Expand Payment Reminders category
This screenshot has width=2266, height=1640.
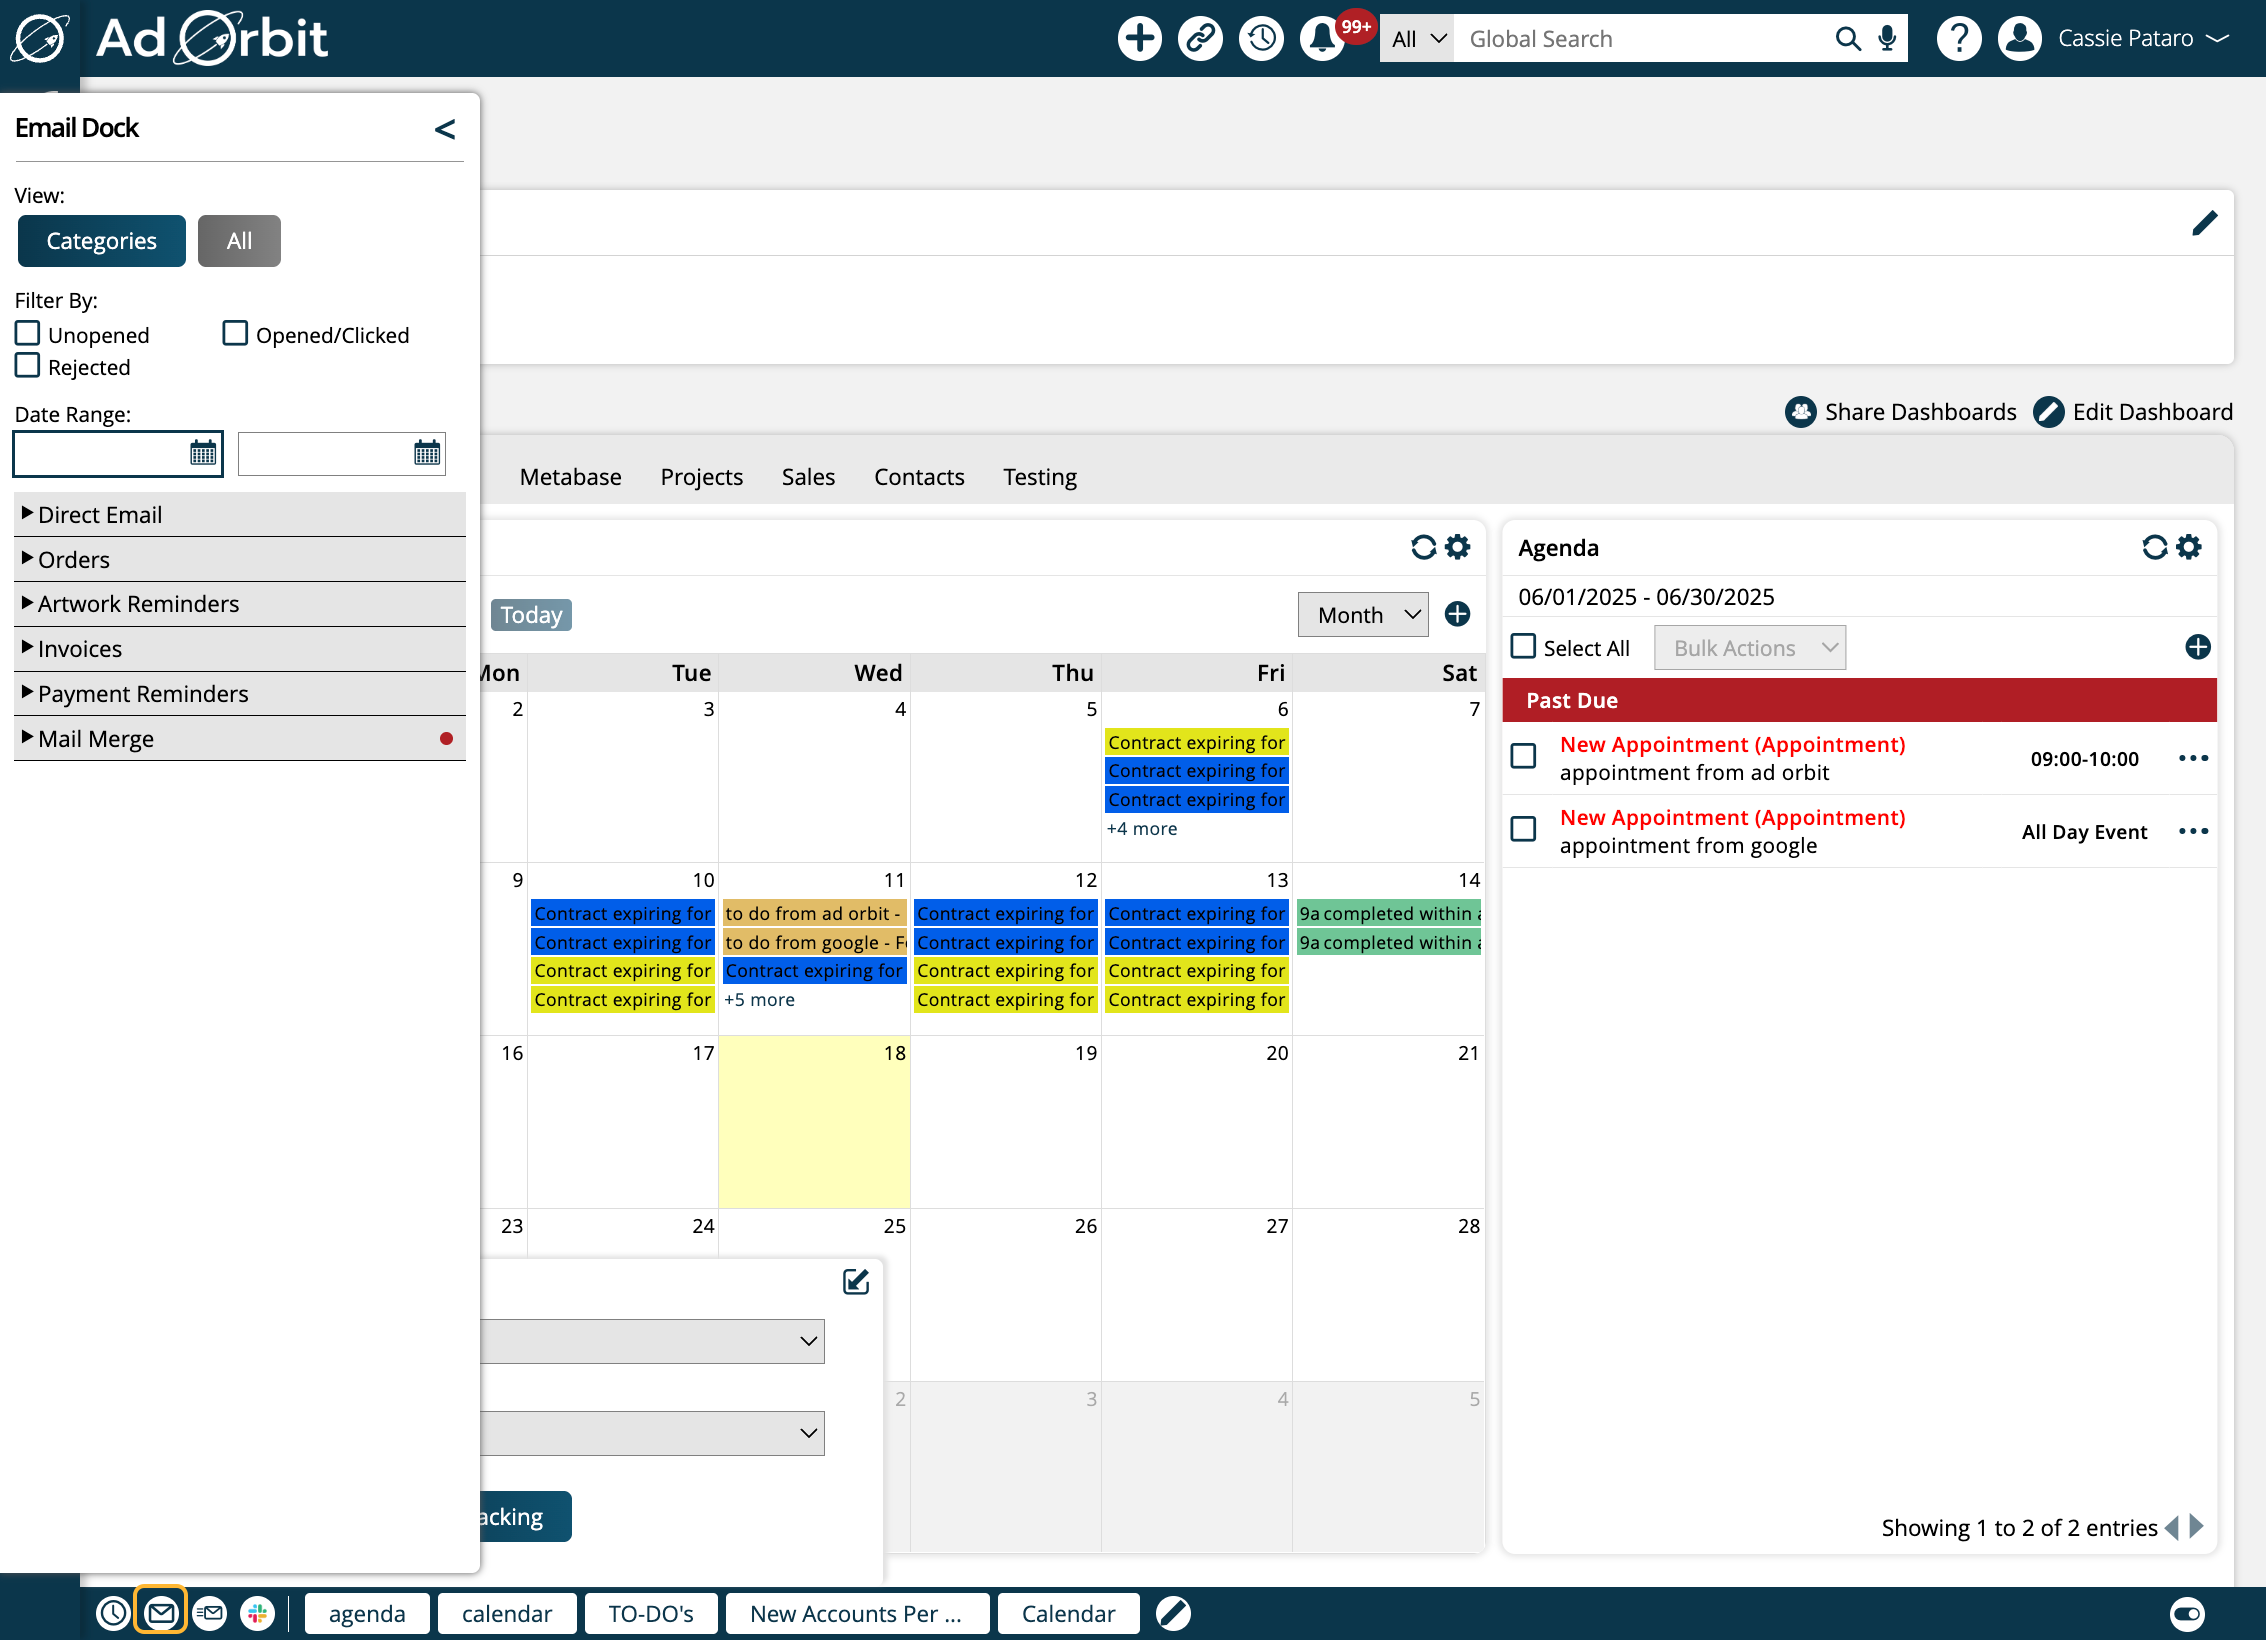point(240,693)
